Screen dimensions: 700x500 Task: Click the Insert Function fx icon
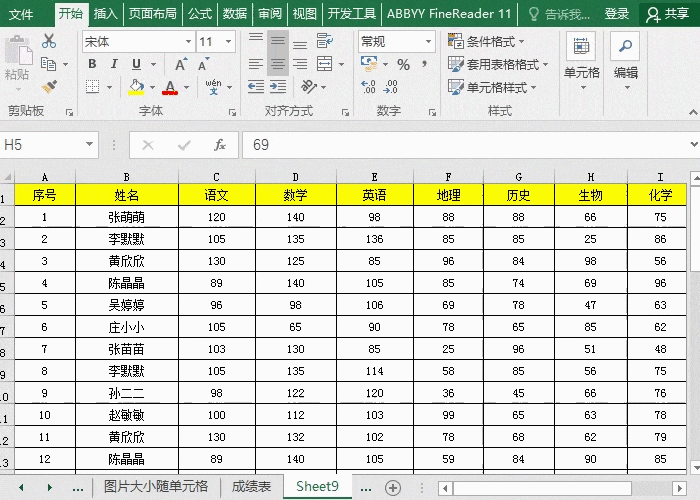coord(219,145)
